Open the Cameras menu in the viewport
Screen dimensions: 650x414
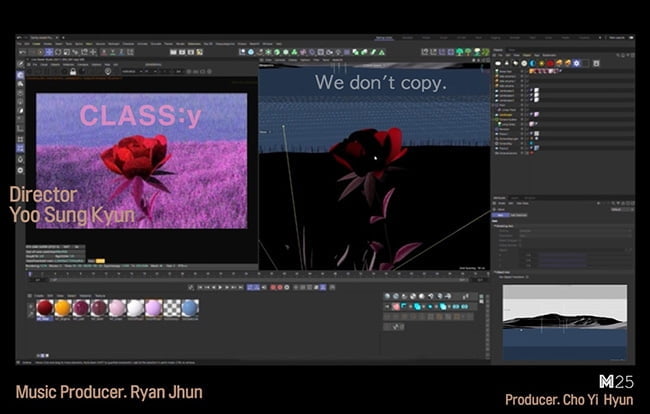click(x=280, y=60)
